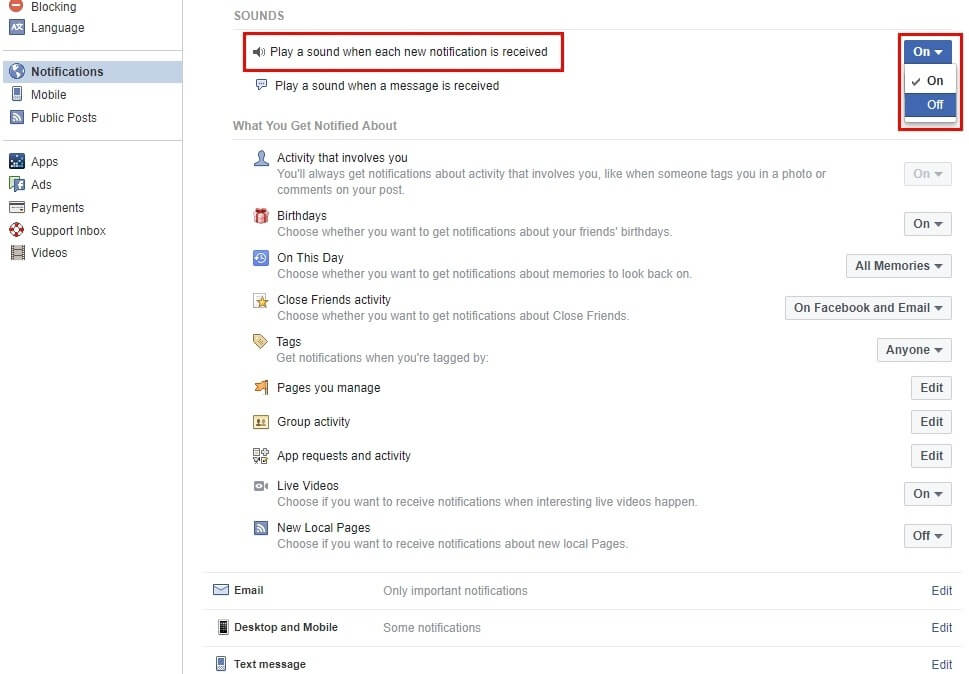This screenshot has height=674, width=969.
Task: Click the Language icon in the sidebar
Action: (17, 27)
